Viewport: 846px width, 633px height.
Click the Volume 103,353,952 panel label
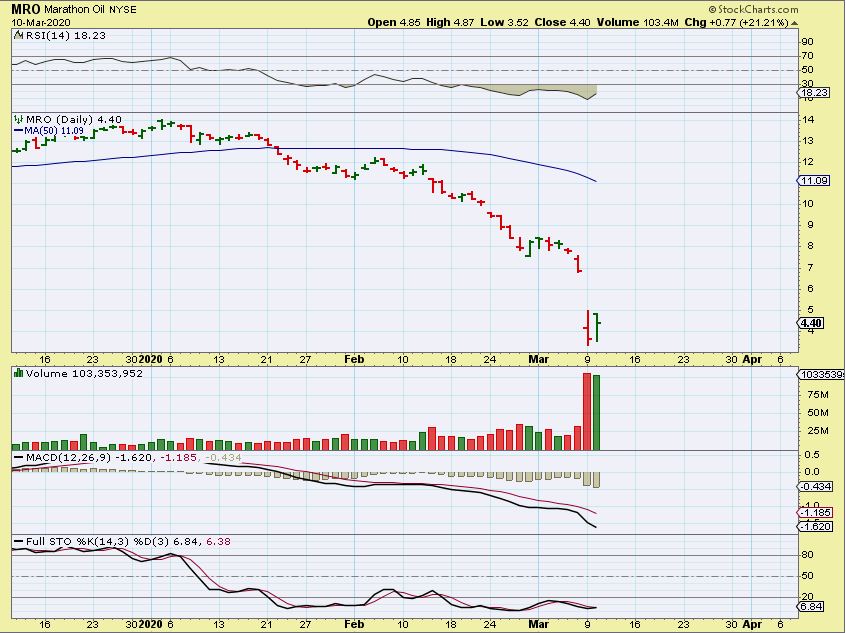[84, 373]
